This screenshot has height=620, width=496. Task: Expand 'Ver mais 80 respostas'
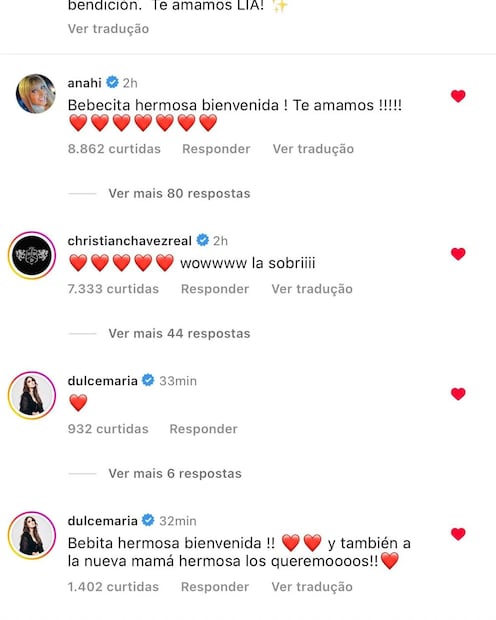click(179, 193)
